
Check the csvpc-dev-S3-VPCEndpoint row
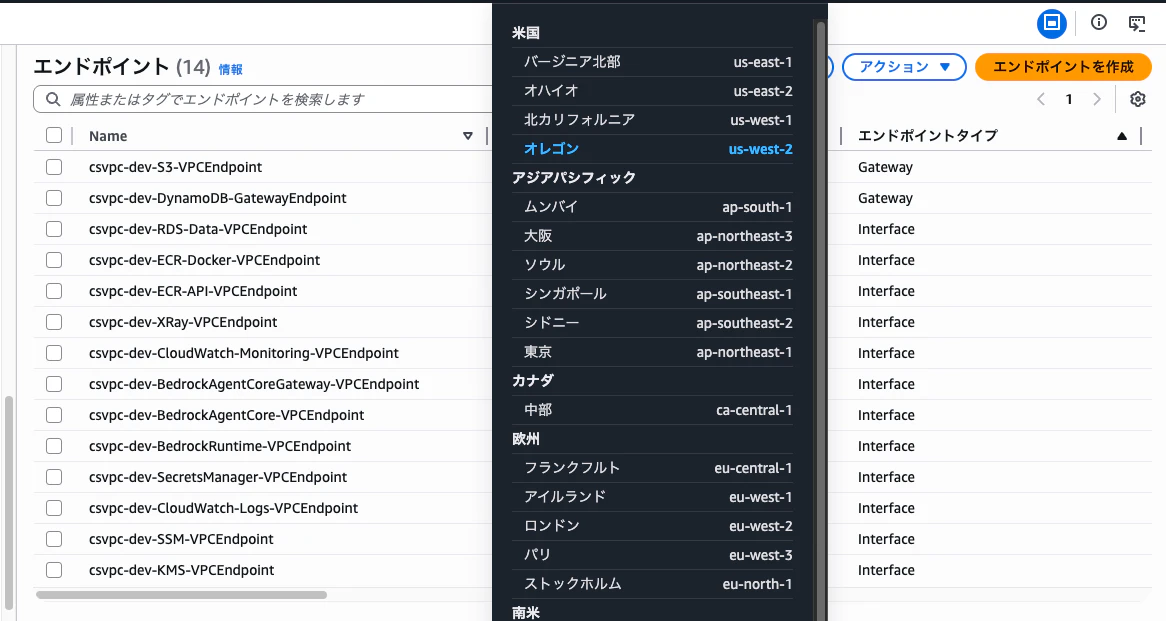click(54, 167)
